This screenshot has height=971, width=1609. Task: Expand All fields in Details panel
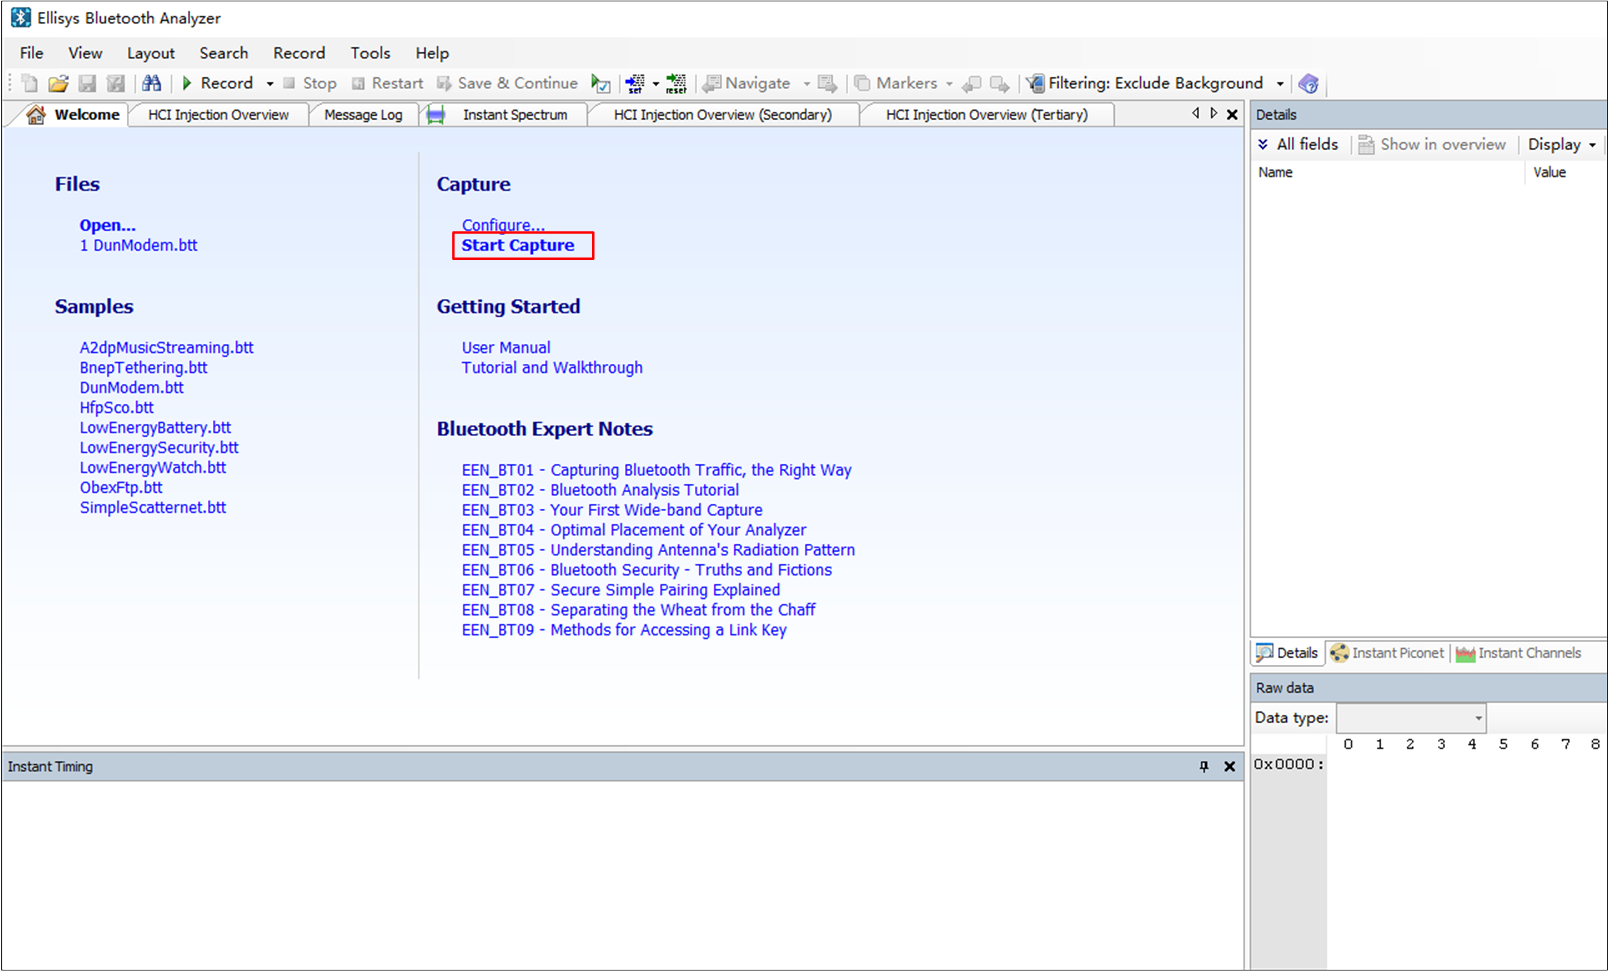click(1298, 144)
